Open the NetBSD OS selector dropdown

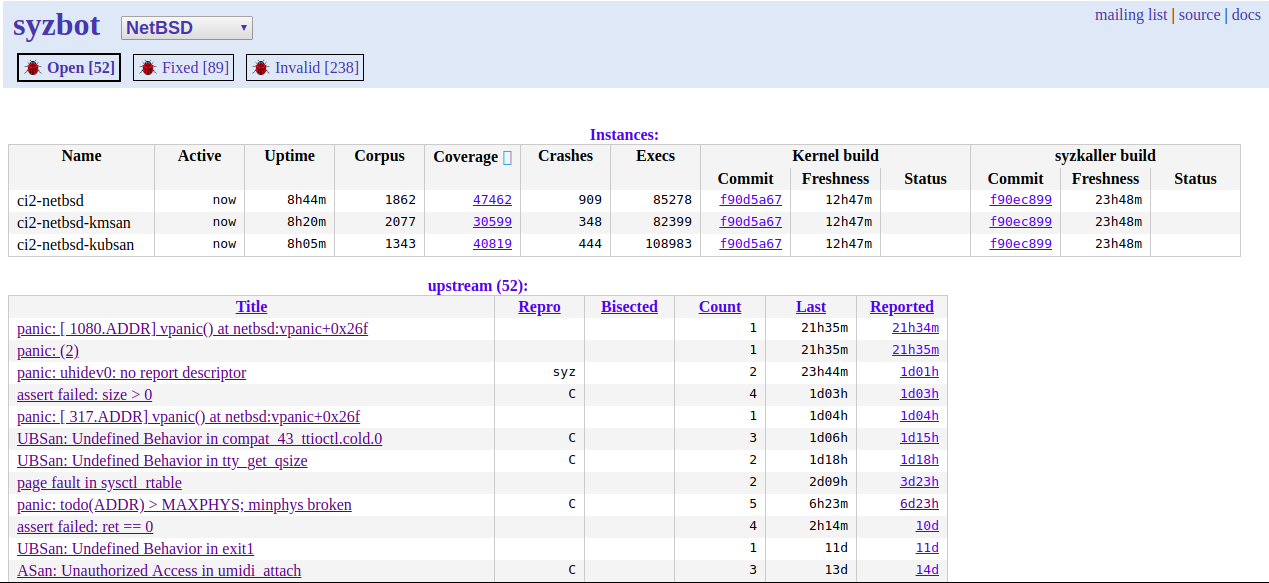coord(187,28)
